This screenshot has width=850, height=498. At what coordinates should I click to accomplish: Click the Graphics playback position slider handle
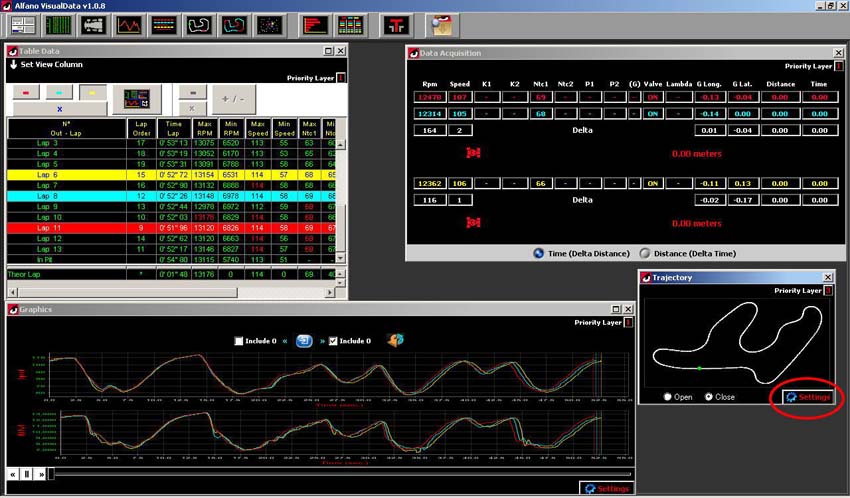click(x=51, y=474)
